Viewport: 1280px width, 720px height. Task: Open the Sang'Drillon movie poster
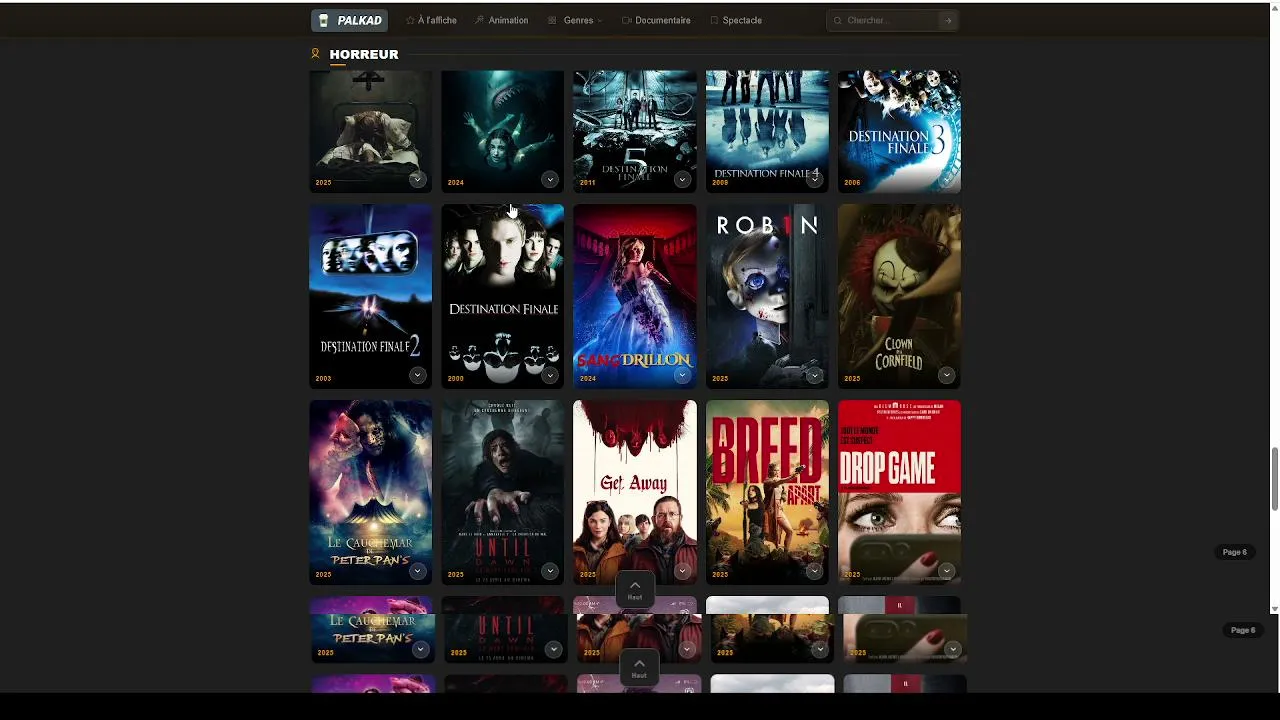(x=635, y=296)
